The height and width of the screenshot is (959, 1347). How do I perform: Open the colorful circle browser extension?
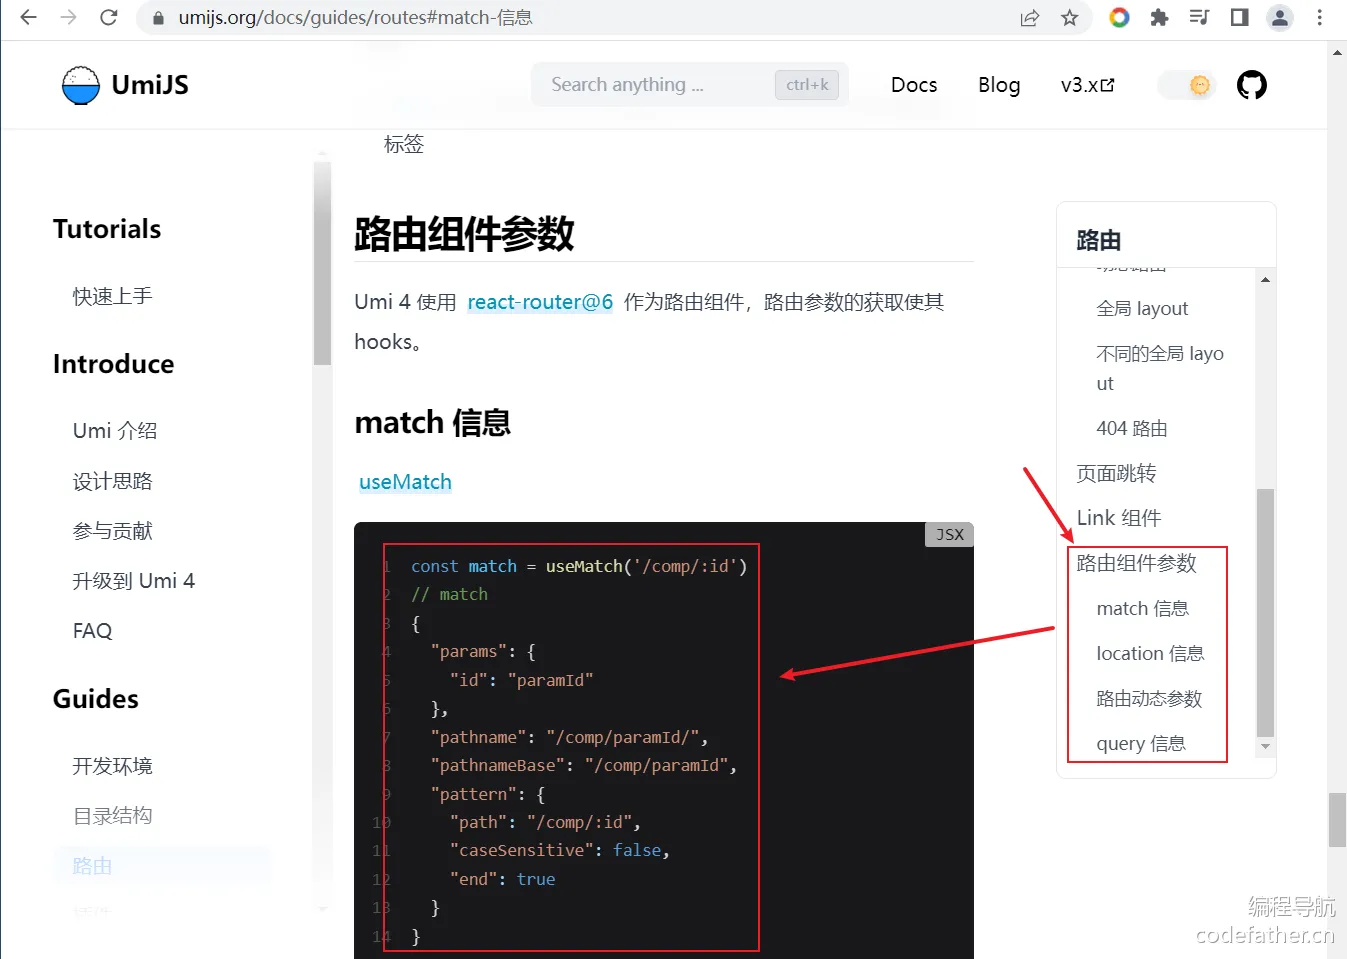(x=1120, y=17)
